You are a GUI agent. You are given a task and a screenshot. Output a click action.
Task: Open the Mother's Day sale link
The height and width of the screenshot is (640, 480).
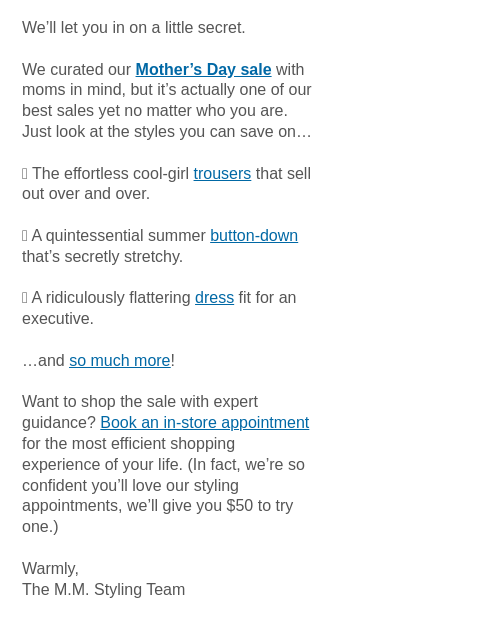click(x=203, y=69)
